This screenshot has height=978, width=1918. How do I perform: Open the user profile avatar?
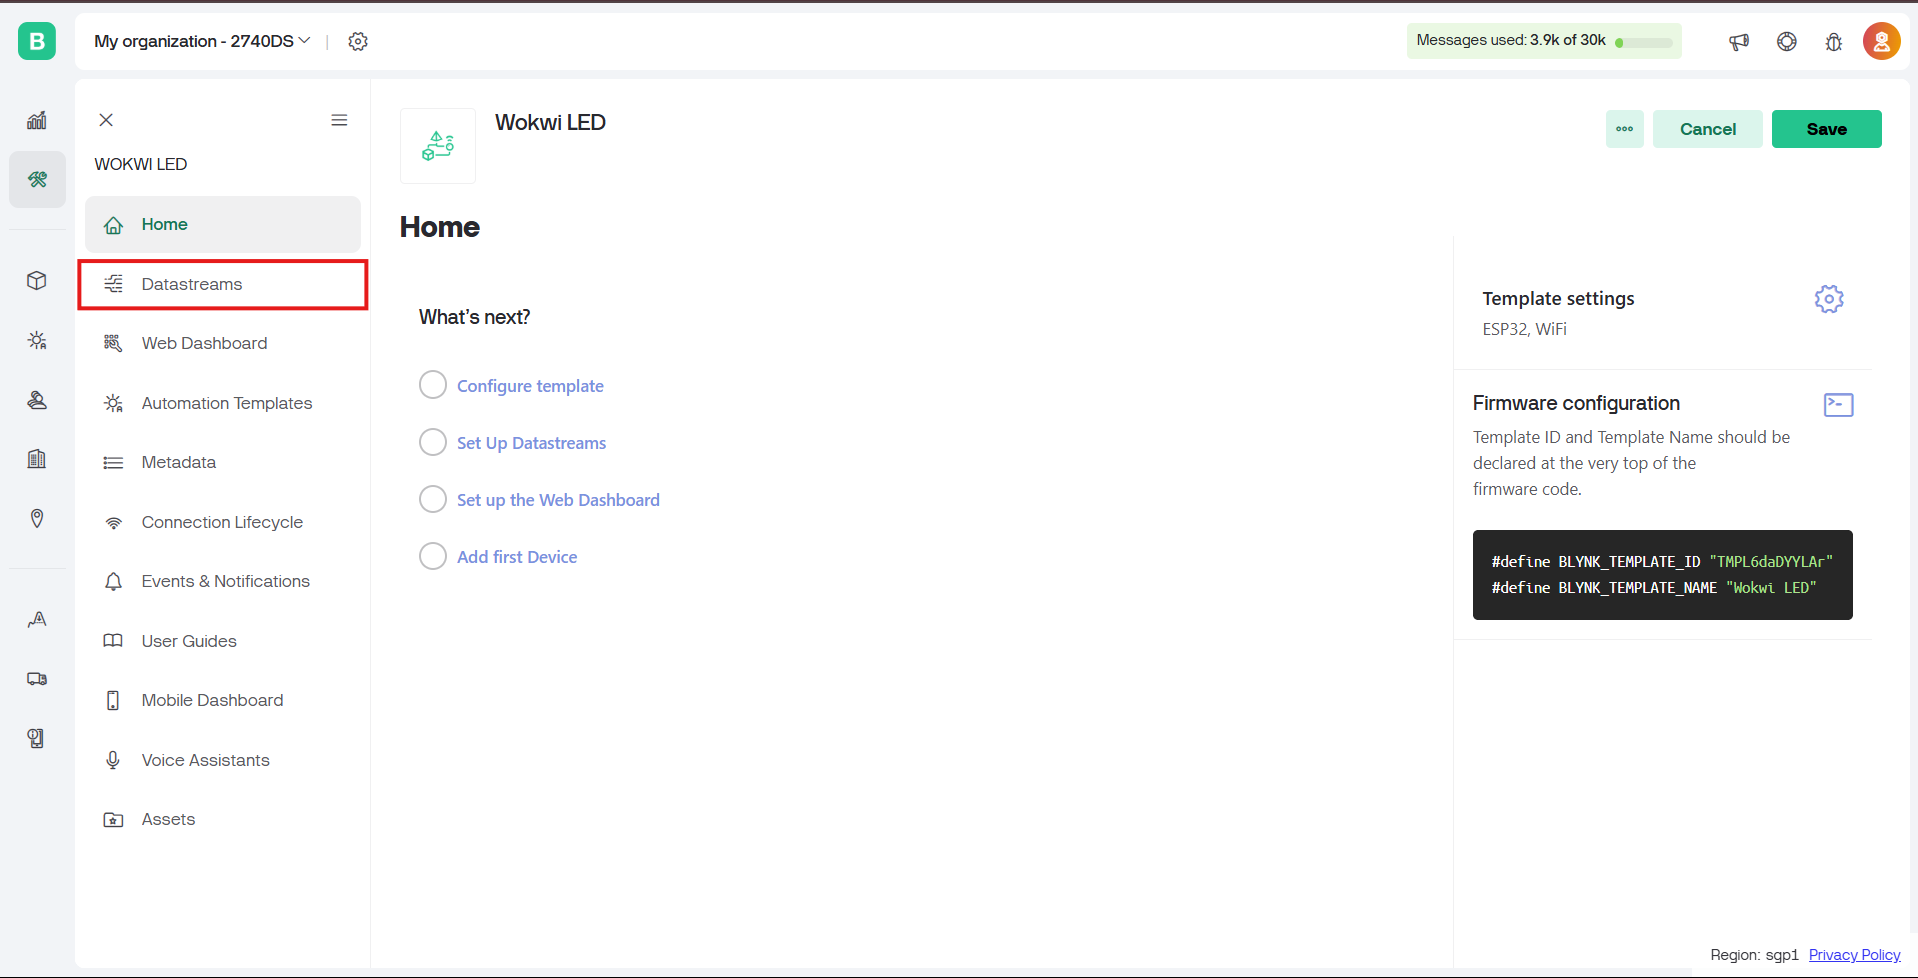(1880, 41)
